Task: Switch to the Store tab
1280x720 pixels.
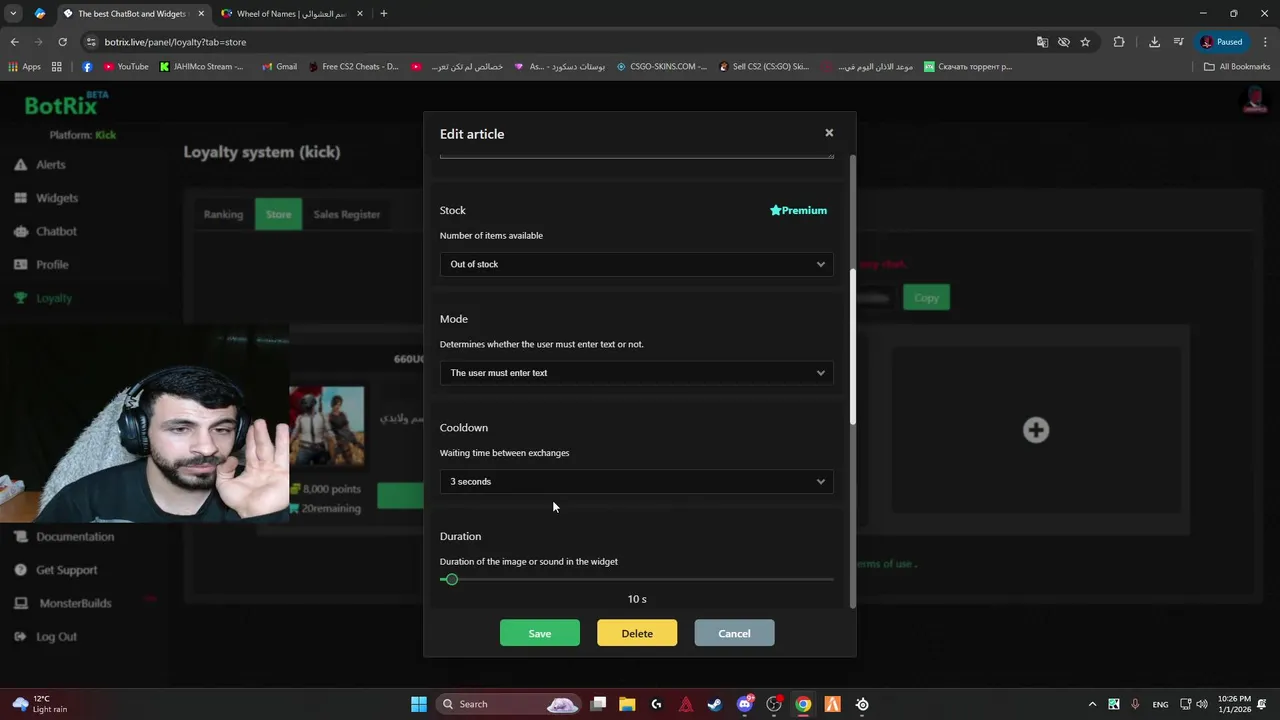Action: [278, 214]
